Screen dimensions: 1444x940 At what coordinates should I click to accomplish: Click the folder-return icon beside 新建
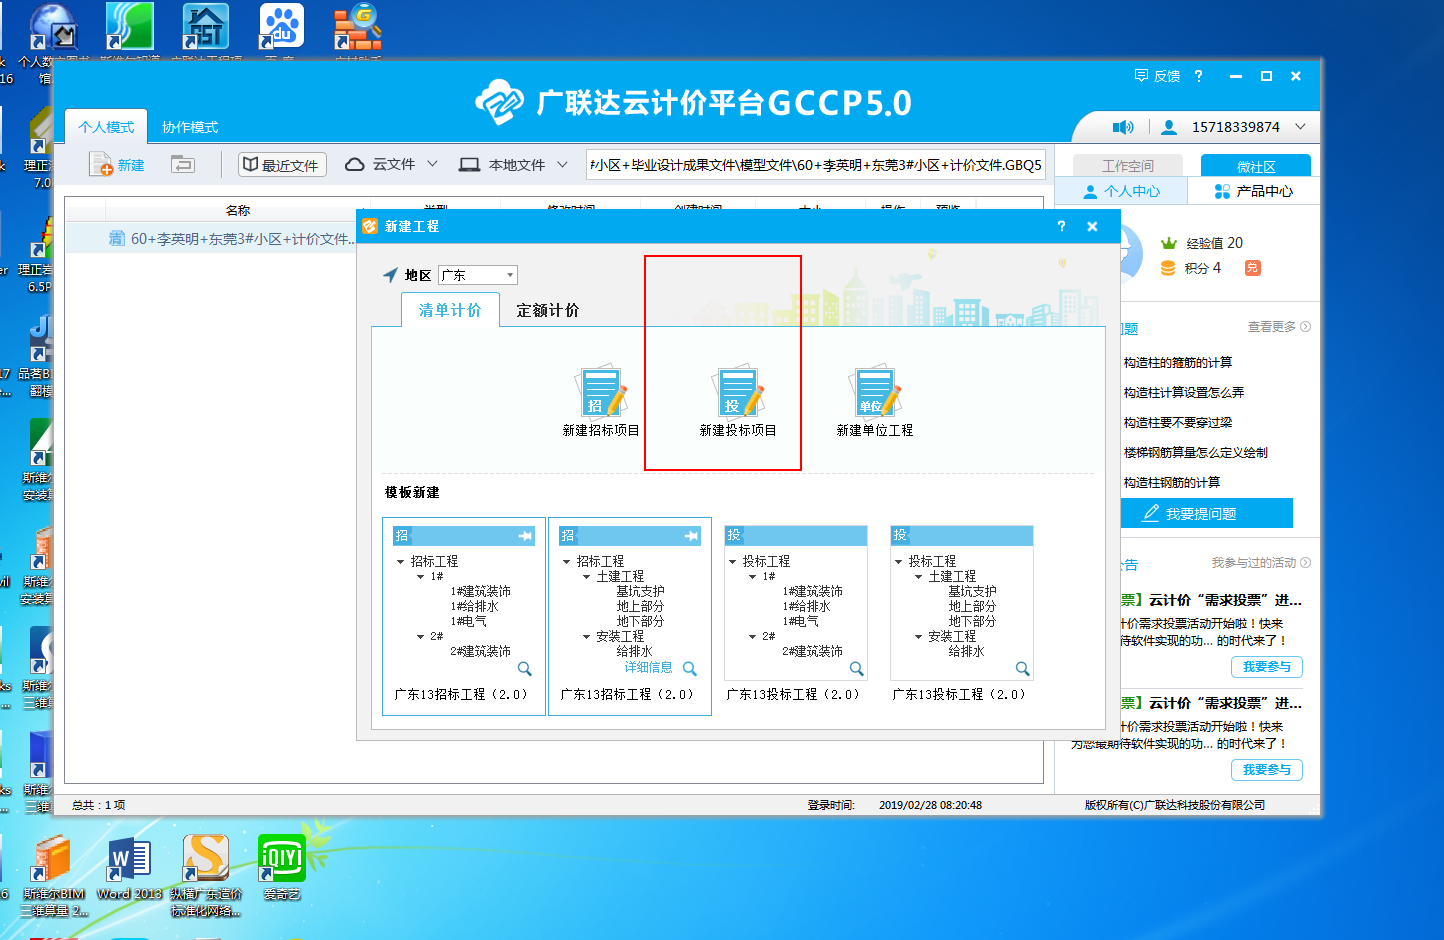point(182,164)
